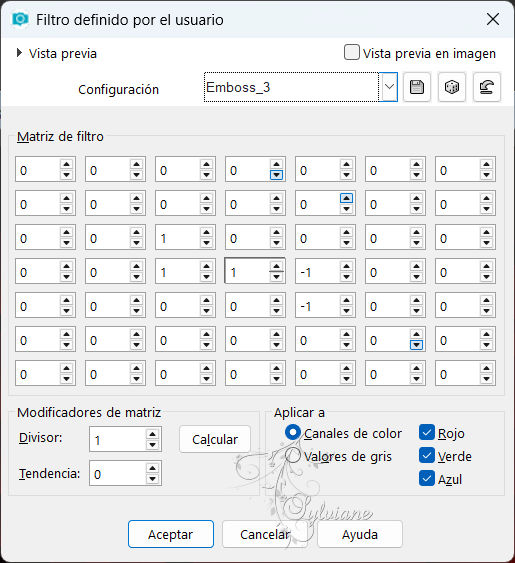Click the reset to default arrow icon
This screenshot has height=563, width=515.
[486, 87]
